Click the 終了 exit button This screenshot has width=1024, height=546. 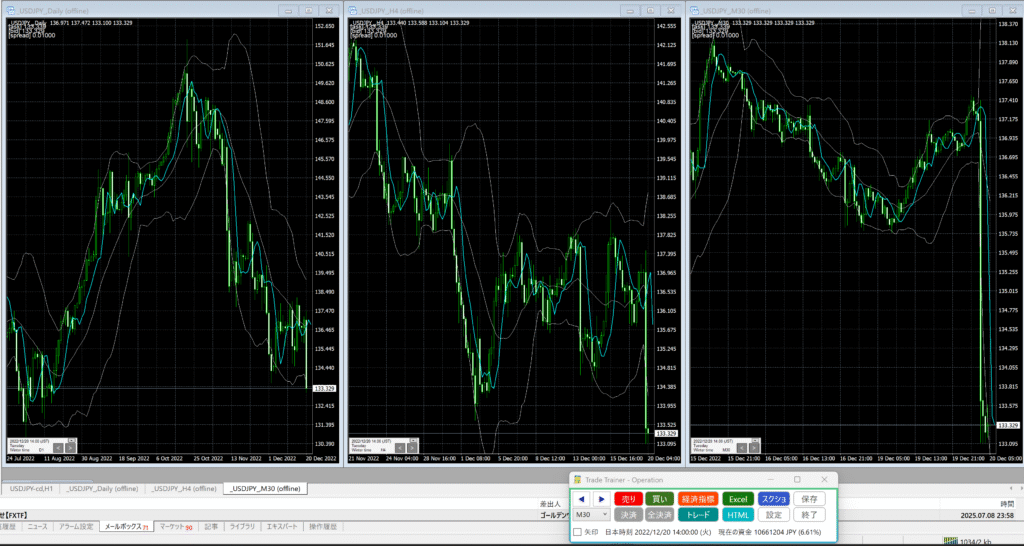(809, 515)
